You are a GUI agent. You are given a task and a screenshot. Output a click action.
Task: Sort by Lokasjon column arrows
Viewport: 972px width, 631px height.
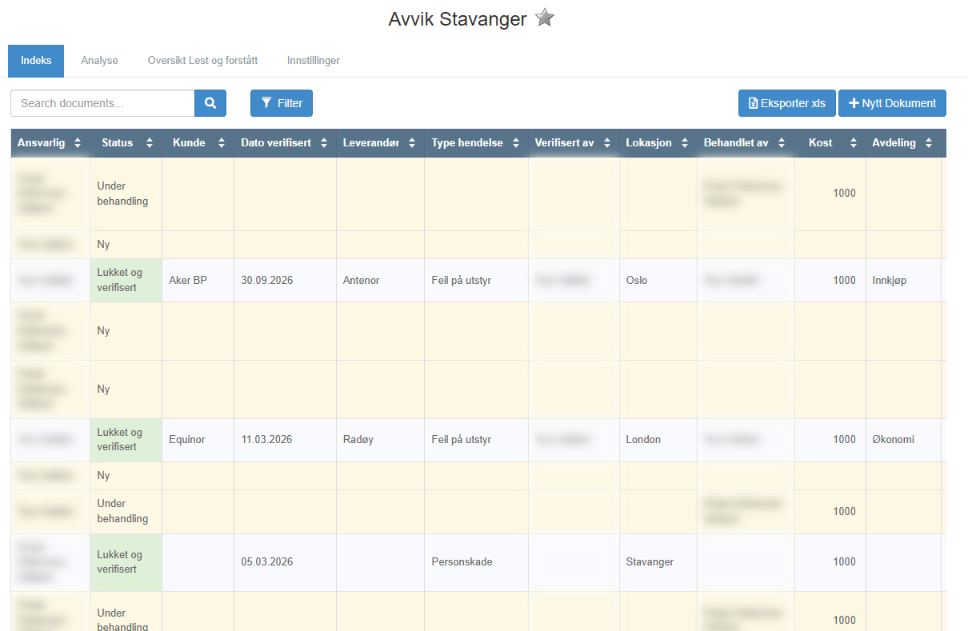pos(684,143)
